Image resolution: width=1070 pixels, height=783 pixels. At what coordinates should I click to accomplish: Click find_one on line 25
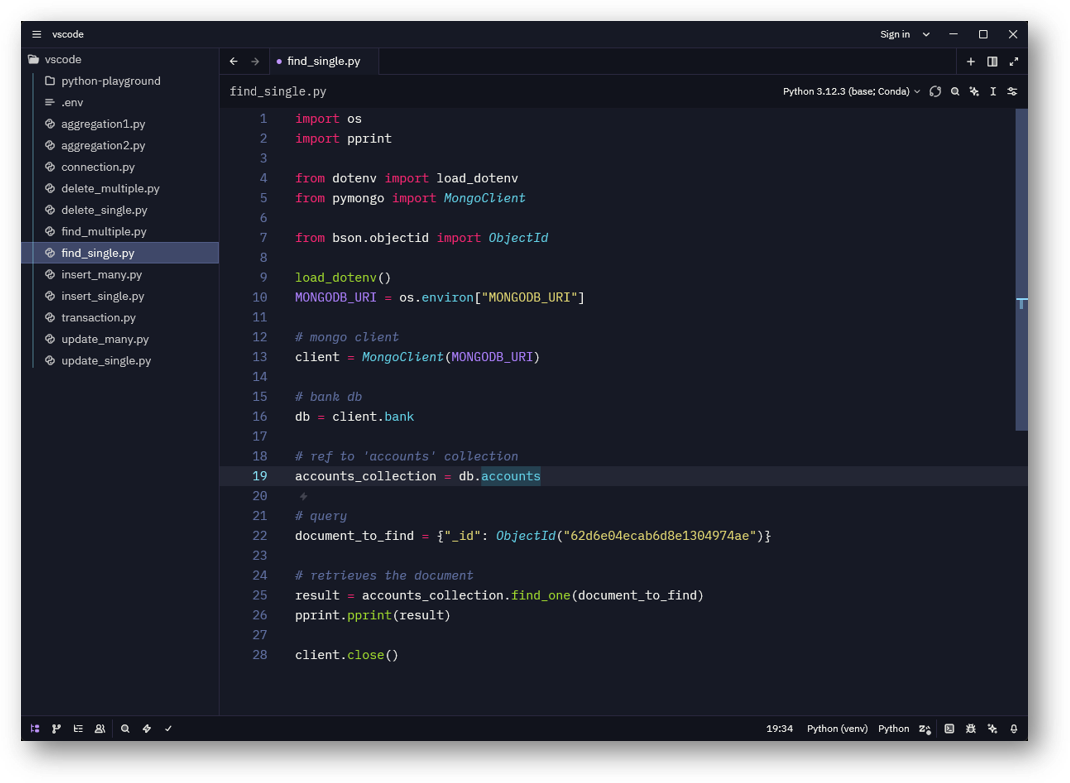(540, 595)
